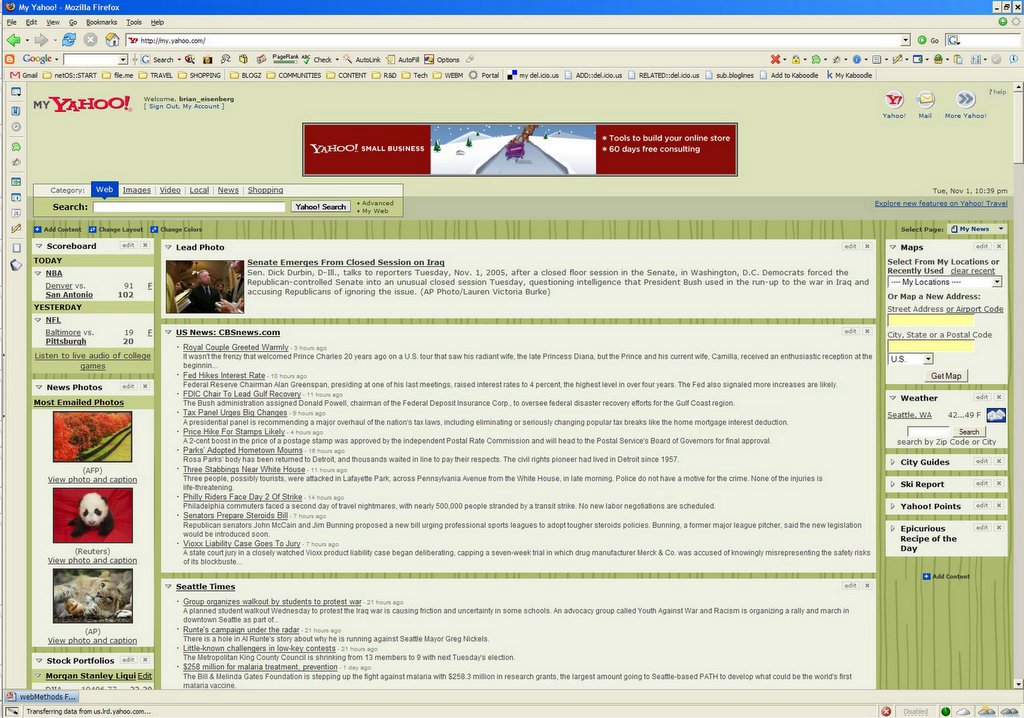Click the Yahoo! Small Business banner ad

coord(520,150)
